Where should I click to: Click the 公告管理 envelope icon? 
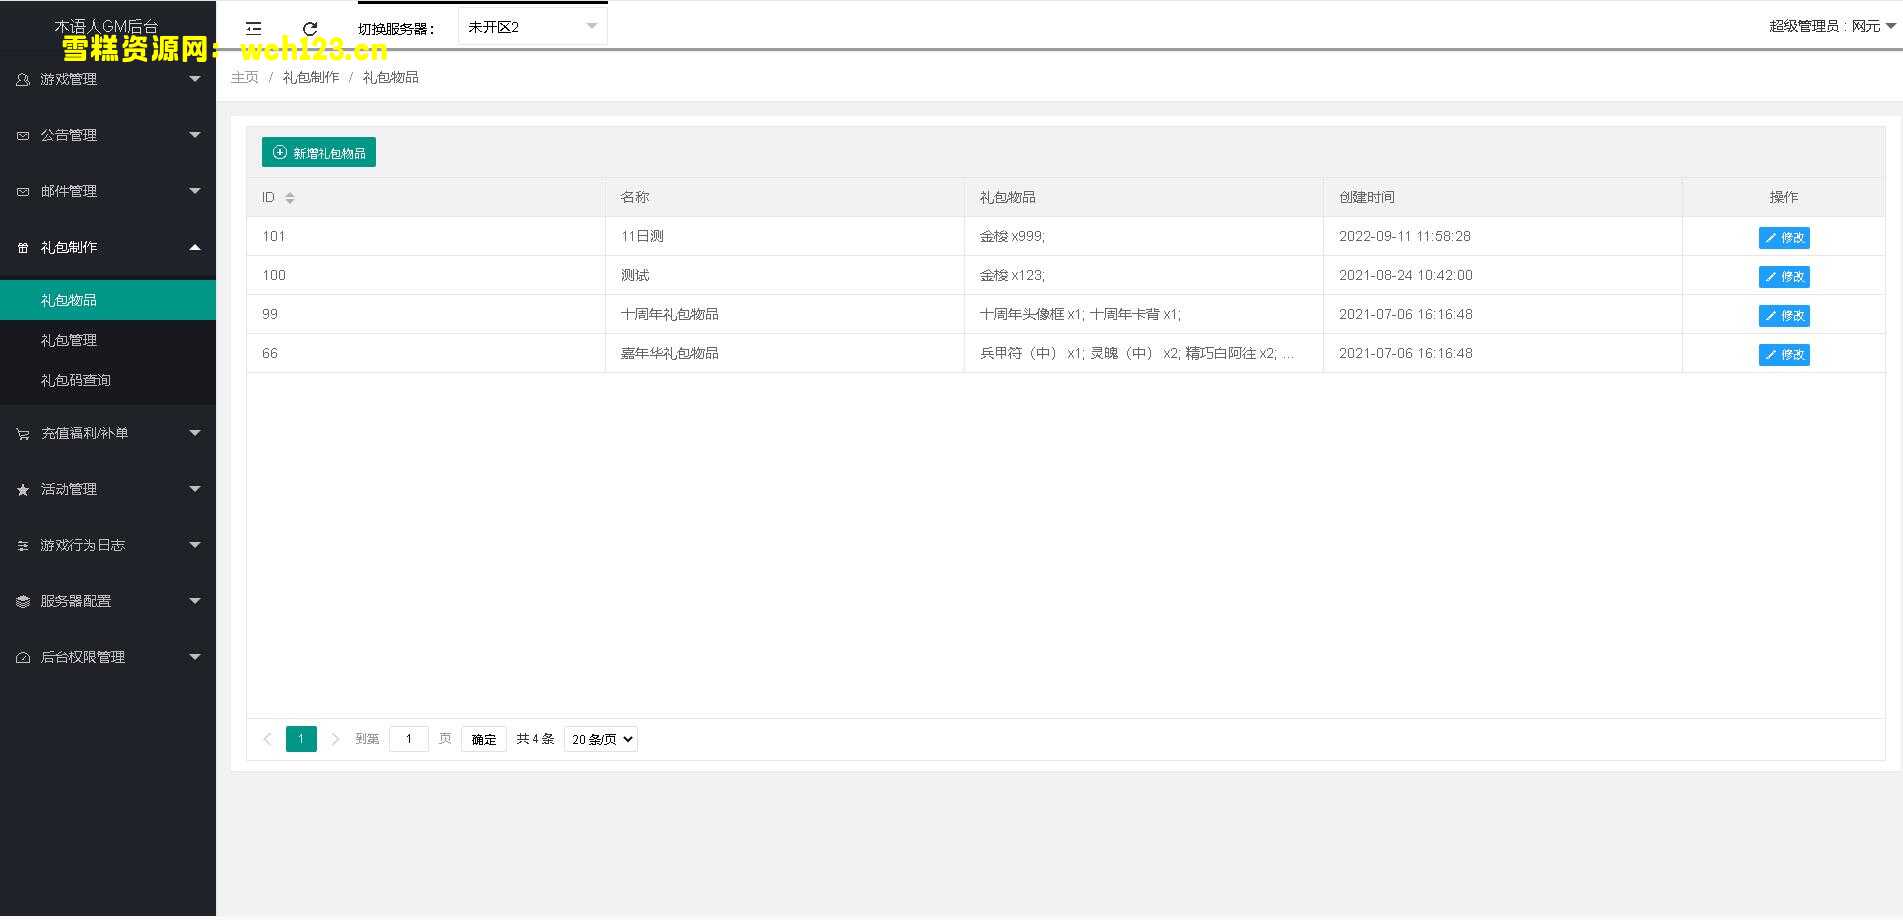click(x=23, y=135)
